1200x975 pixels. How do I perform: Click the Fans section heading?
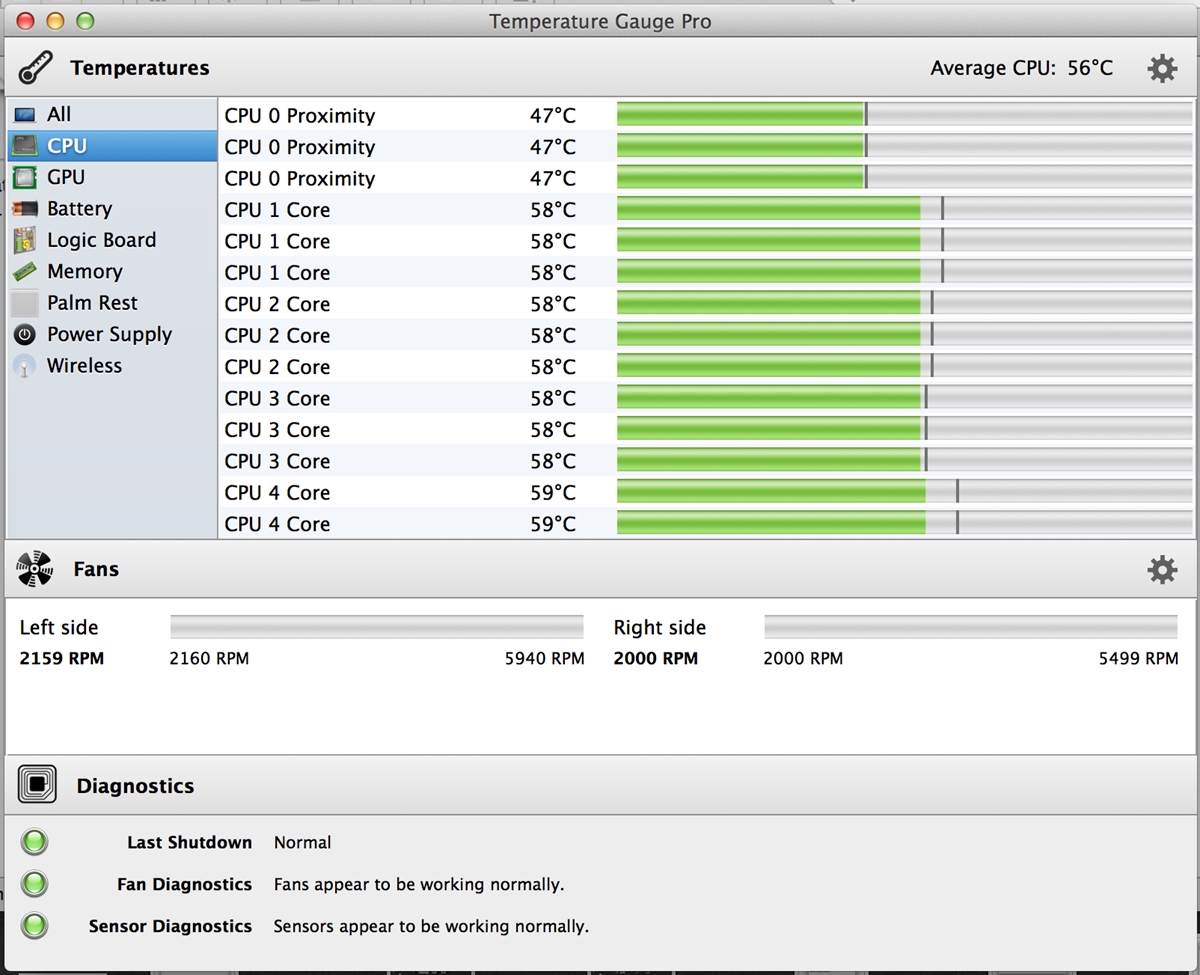click(x=96, y=569)
